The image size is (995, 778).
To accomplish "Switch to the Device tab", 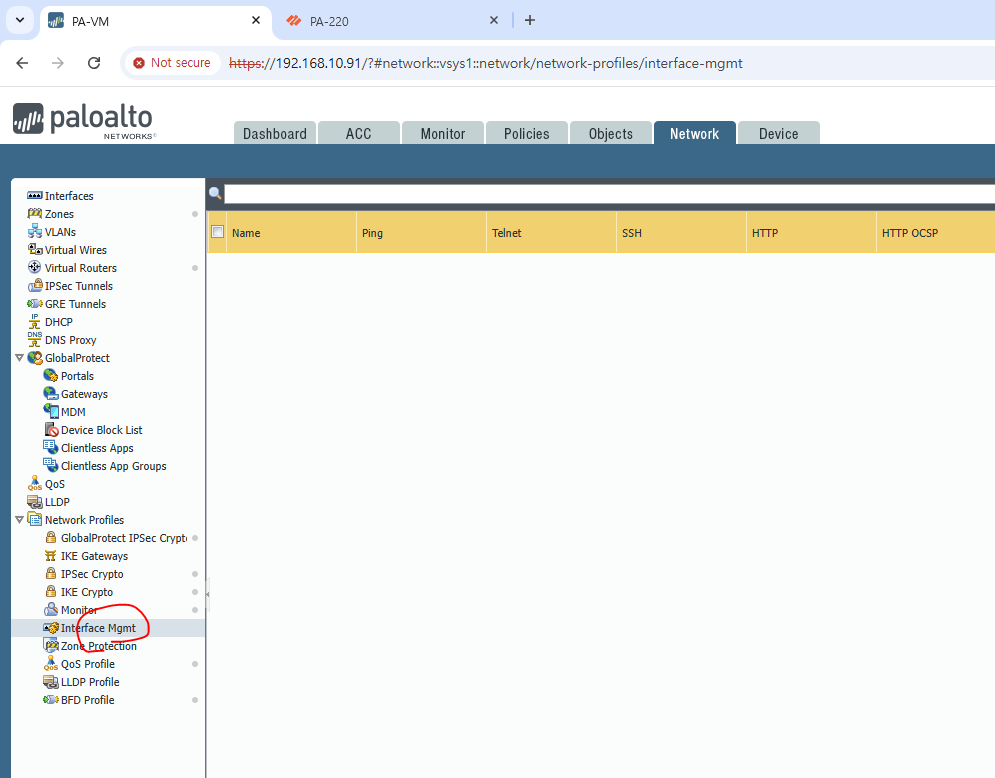I will (x=779, y=133).
